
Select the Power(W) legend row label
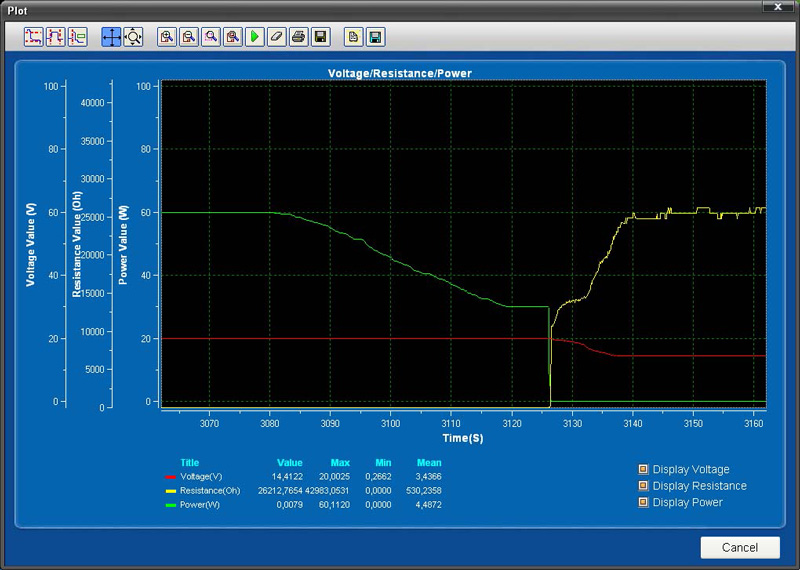[x=201, y=505]
